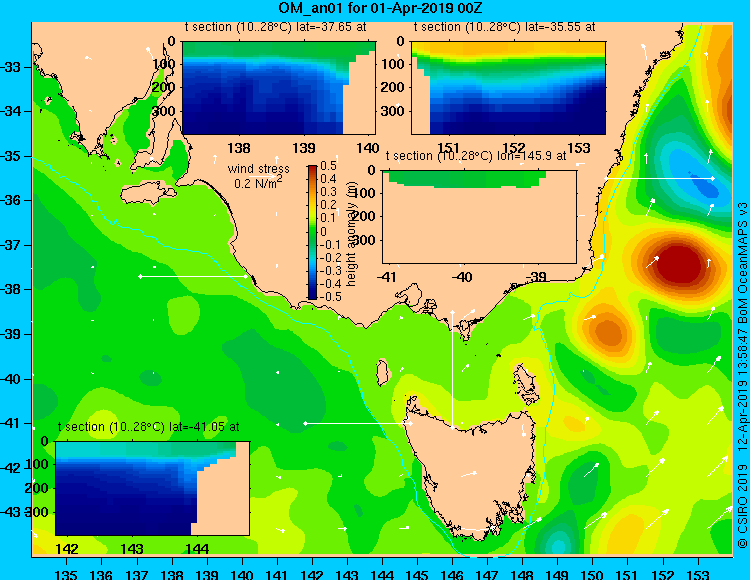This screenshot has height=580, width=750.
Task: Click longitude label 135 on bottom axis
Action: point(66,575)
